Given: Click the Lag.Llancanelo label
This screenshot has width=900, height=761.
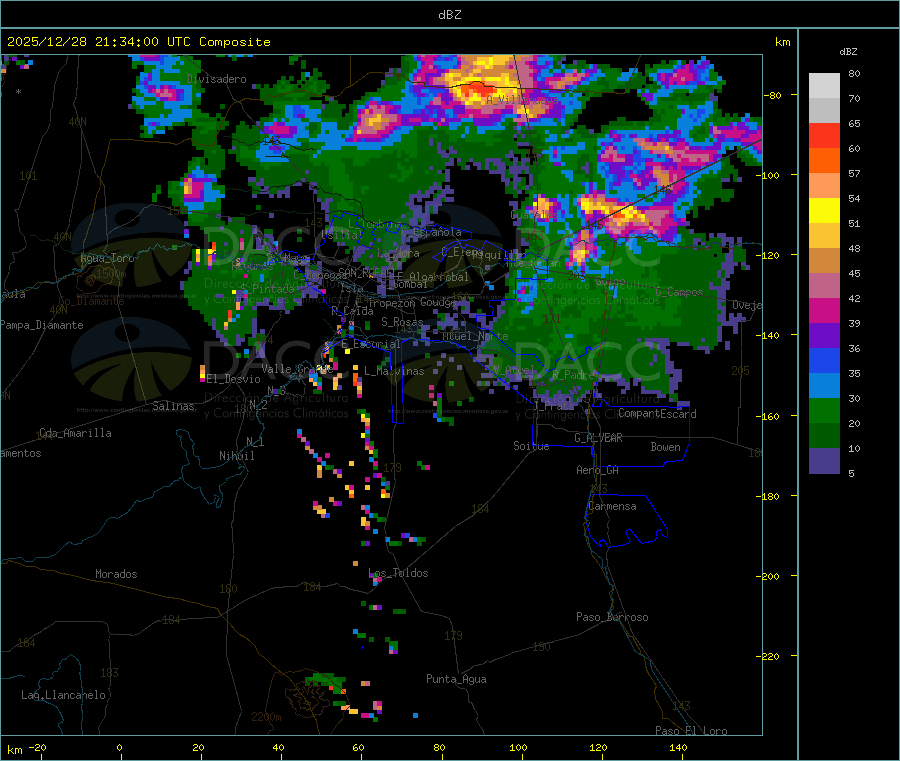Looking at the screenshot, I should (63, 695).
